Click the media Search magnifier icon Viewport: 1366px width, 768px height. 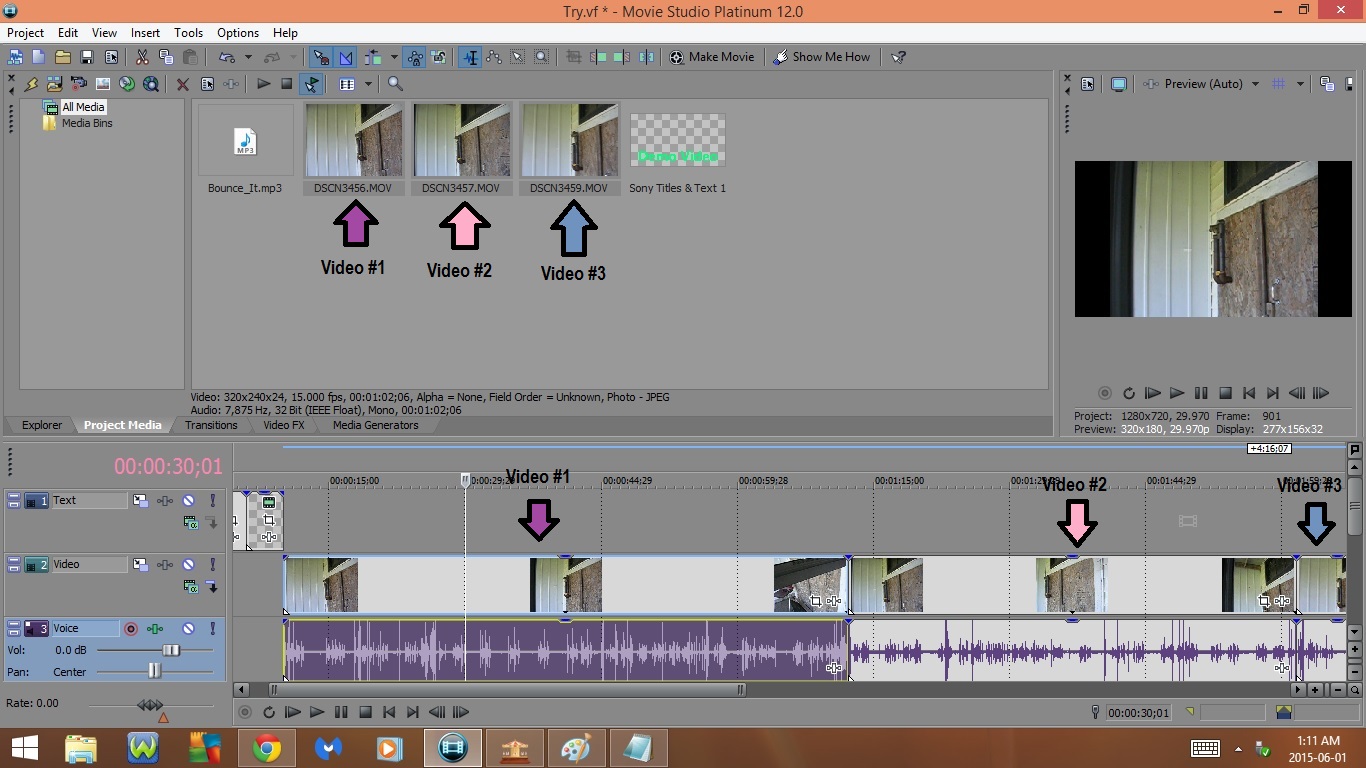395,84
